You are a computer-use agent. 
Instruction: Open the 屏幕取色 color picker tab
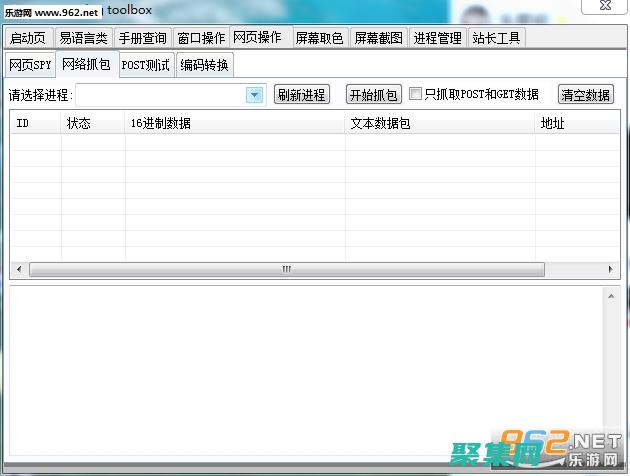[x=319, y=38]
